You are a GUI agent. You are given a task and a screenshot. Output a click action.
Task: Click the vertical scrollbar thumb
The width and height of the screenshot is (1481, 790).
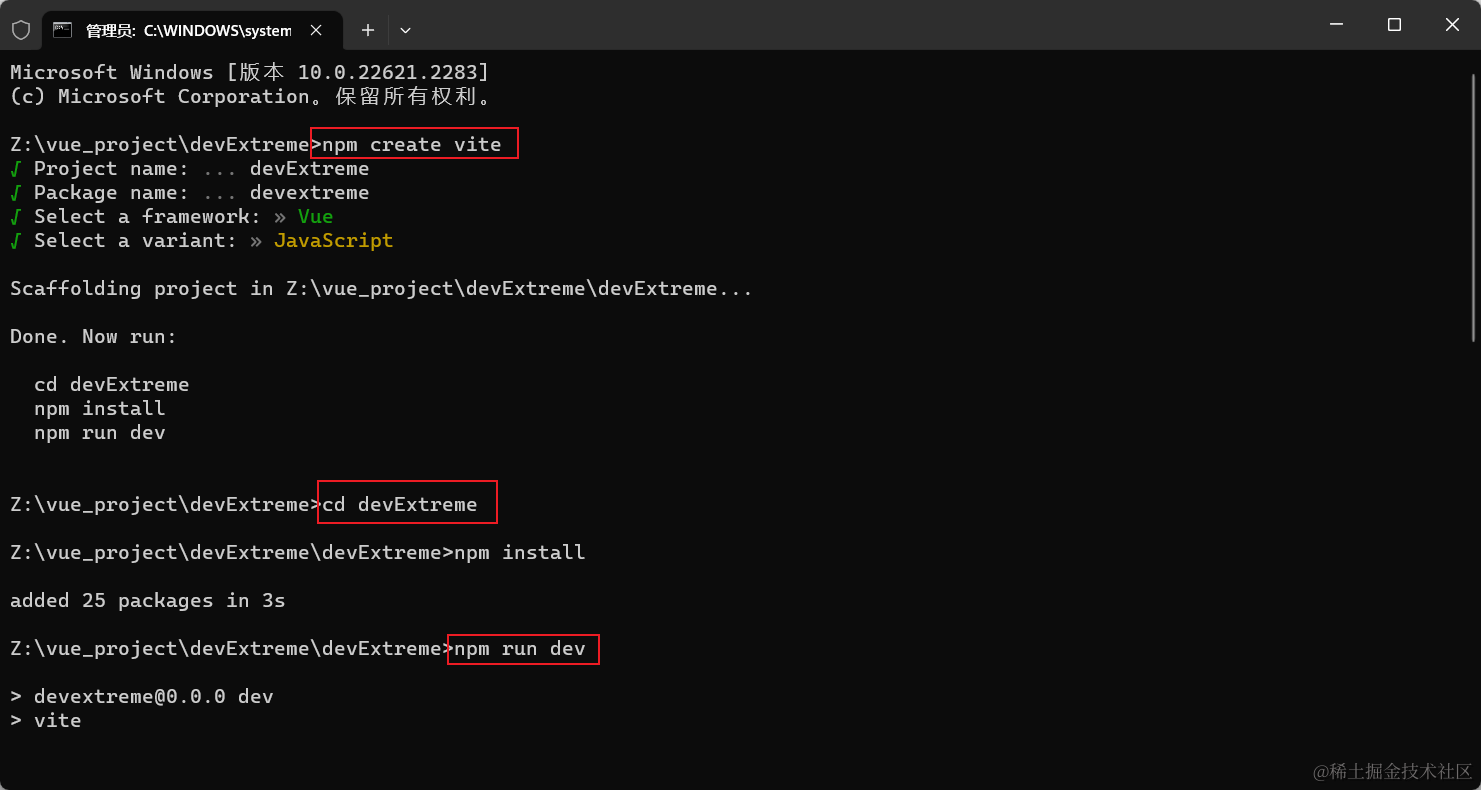pyautogui.click(x=1475, y=208)
